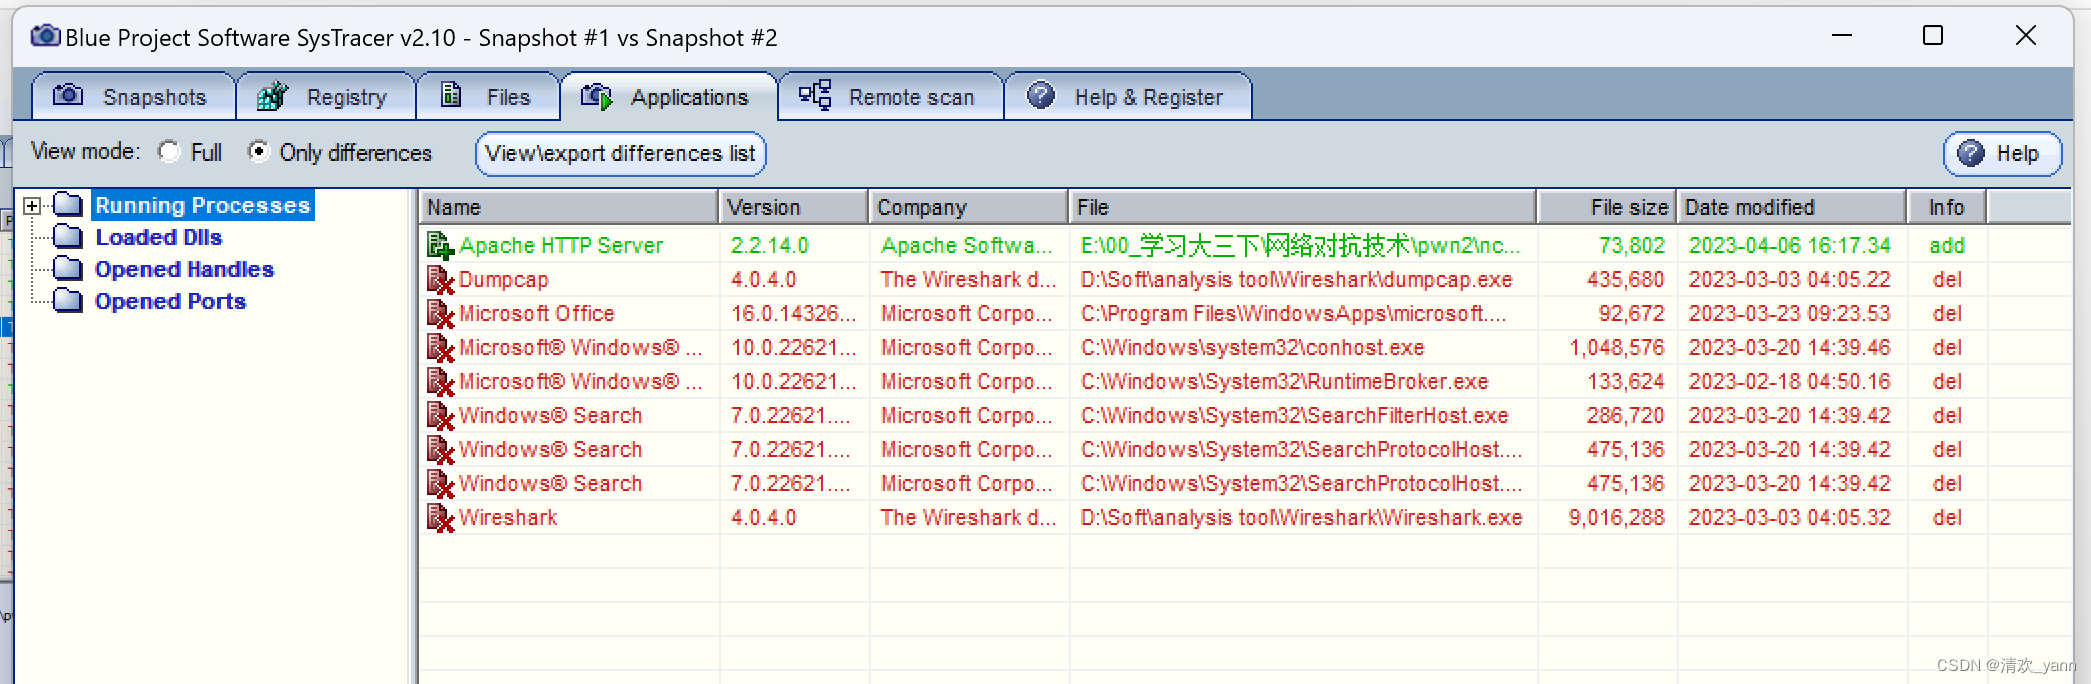The image size is (2091, 684).
Task: Open the Remote scan tab
Action: point(890,96)
